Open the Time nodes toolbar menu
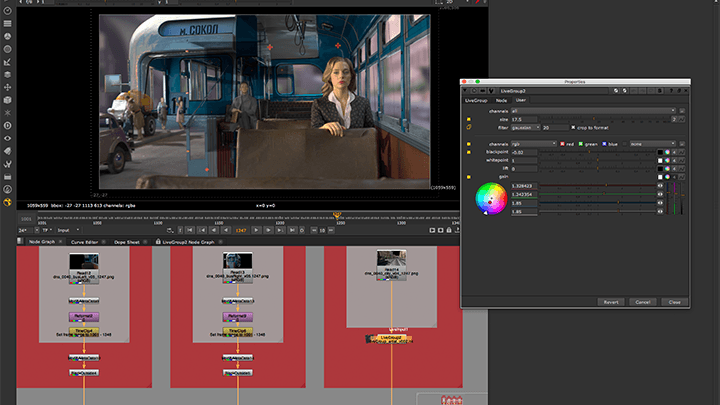This screenshot has width=720, height=405. click(7, 11)
